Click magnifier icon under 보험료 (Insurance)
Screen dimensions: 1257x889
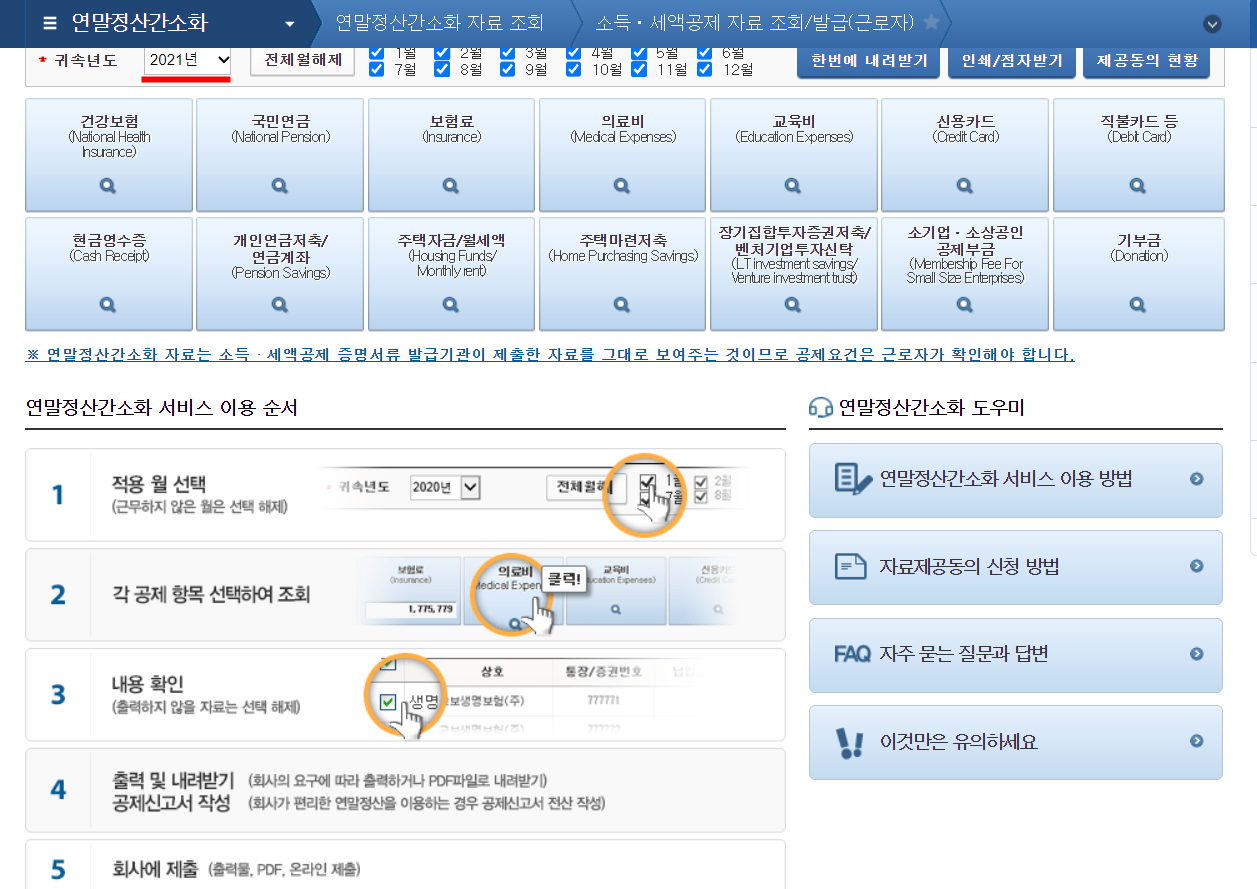[x=451, y=186]
